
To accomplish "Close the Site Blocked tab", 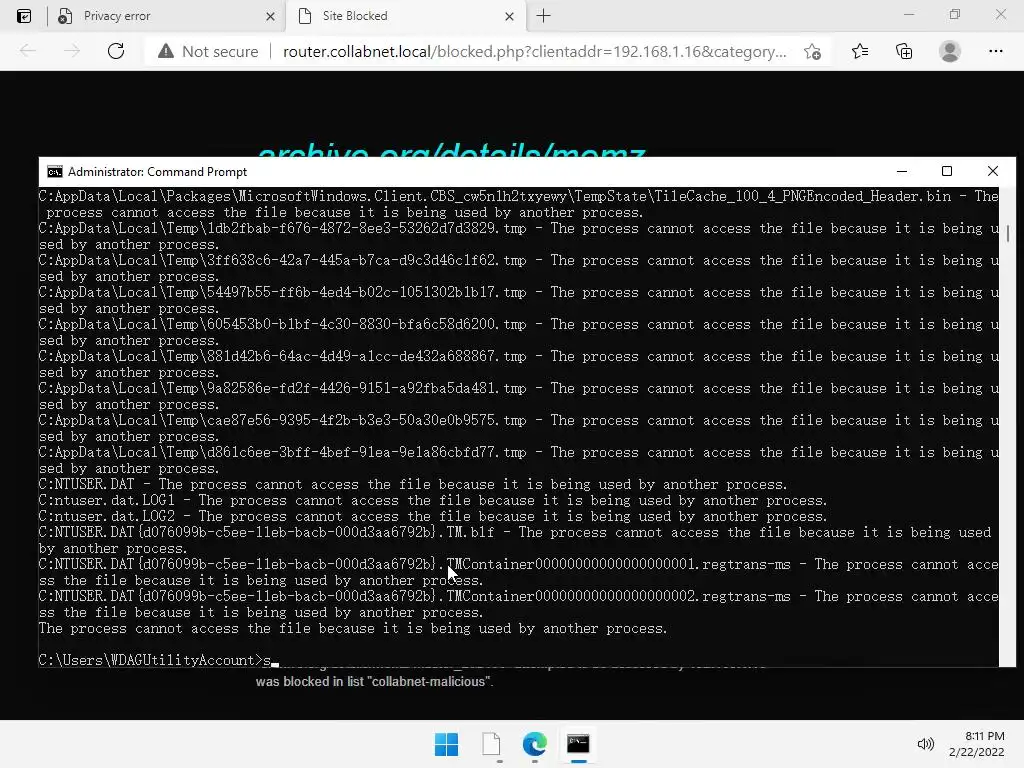I will click(509, 16).
